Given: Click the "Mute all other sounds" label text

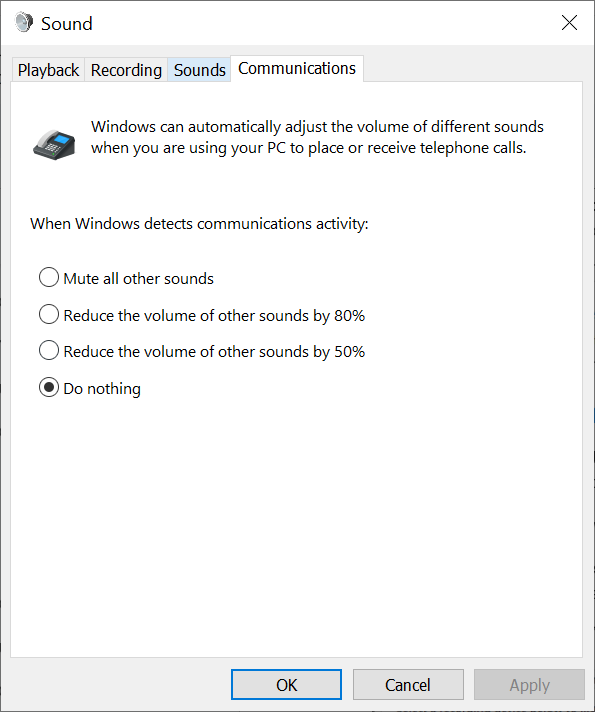Looking at the screenshot, I should [139, 278].
